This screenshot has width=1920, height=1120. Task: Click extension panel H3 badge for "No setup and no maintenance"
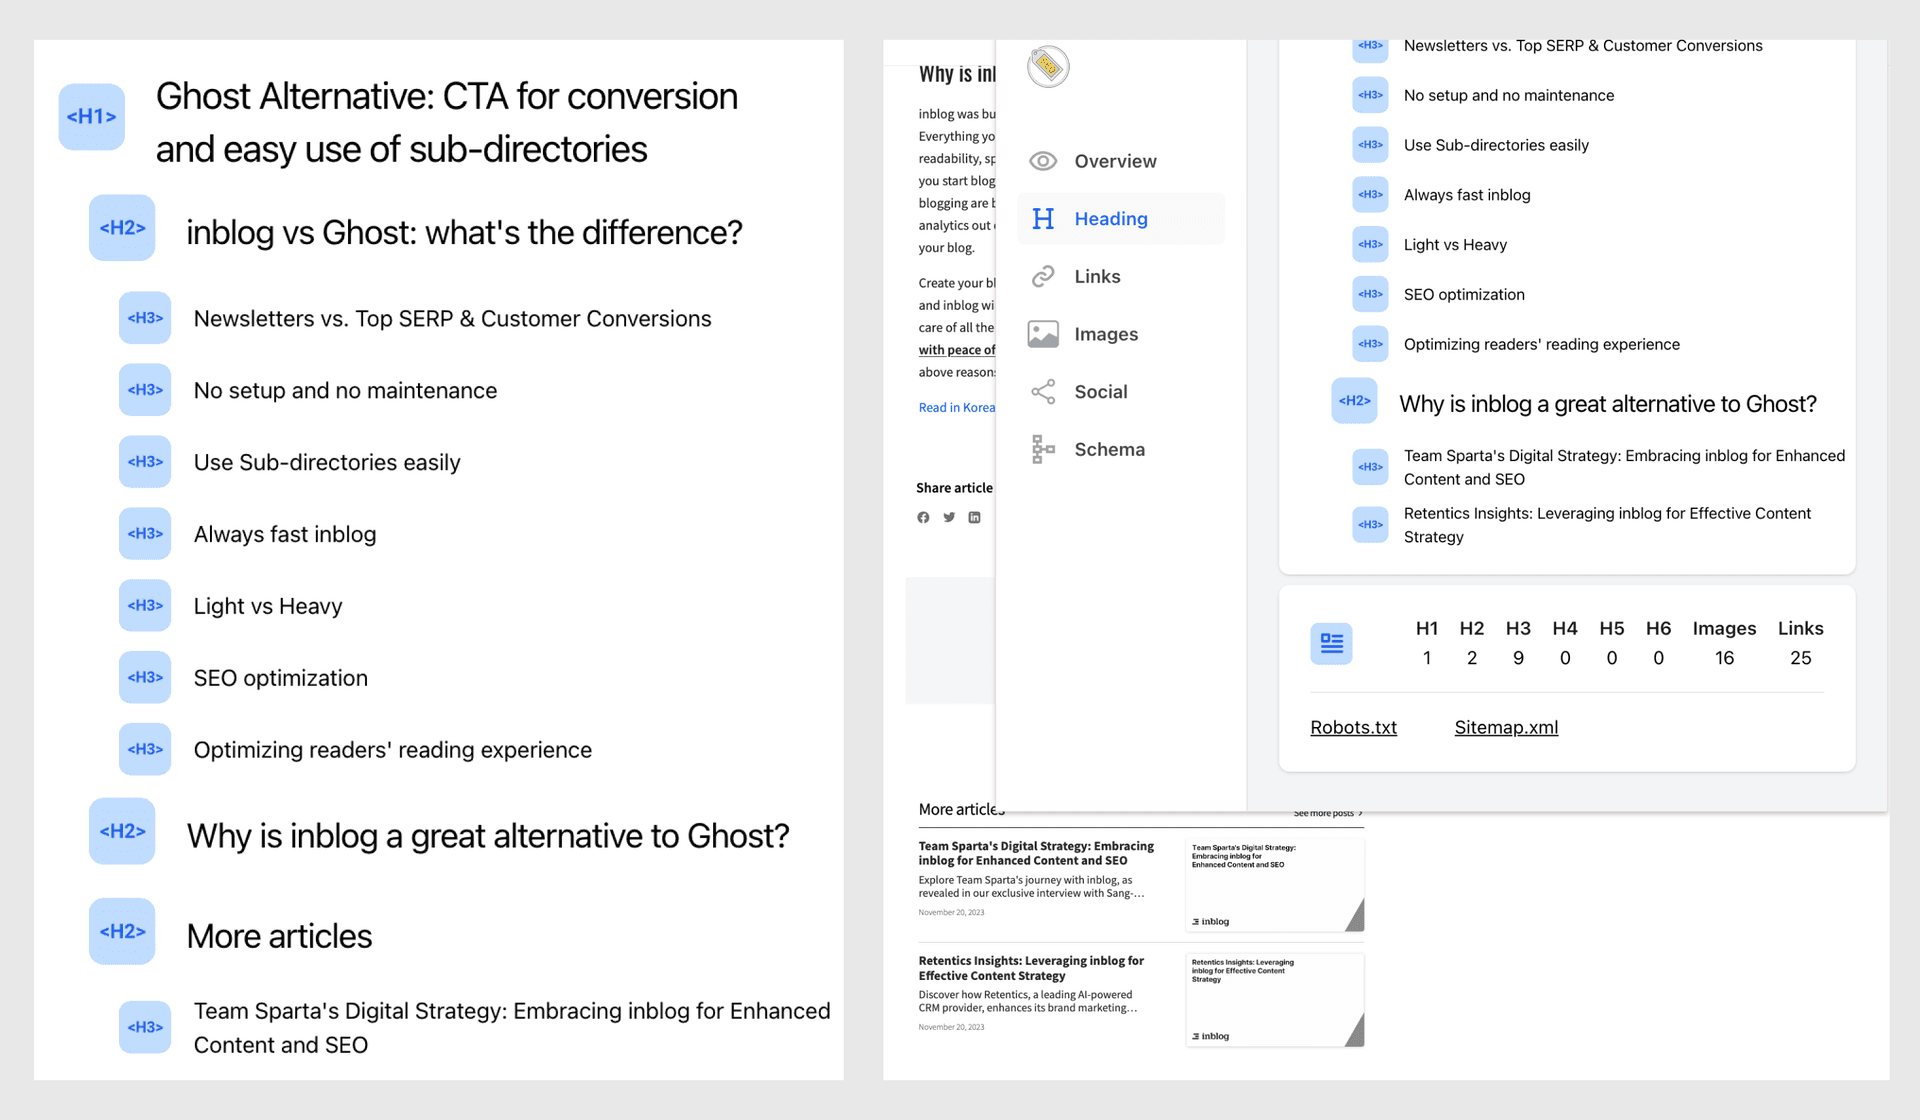click(x=1370, y=95)
